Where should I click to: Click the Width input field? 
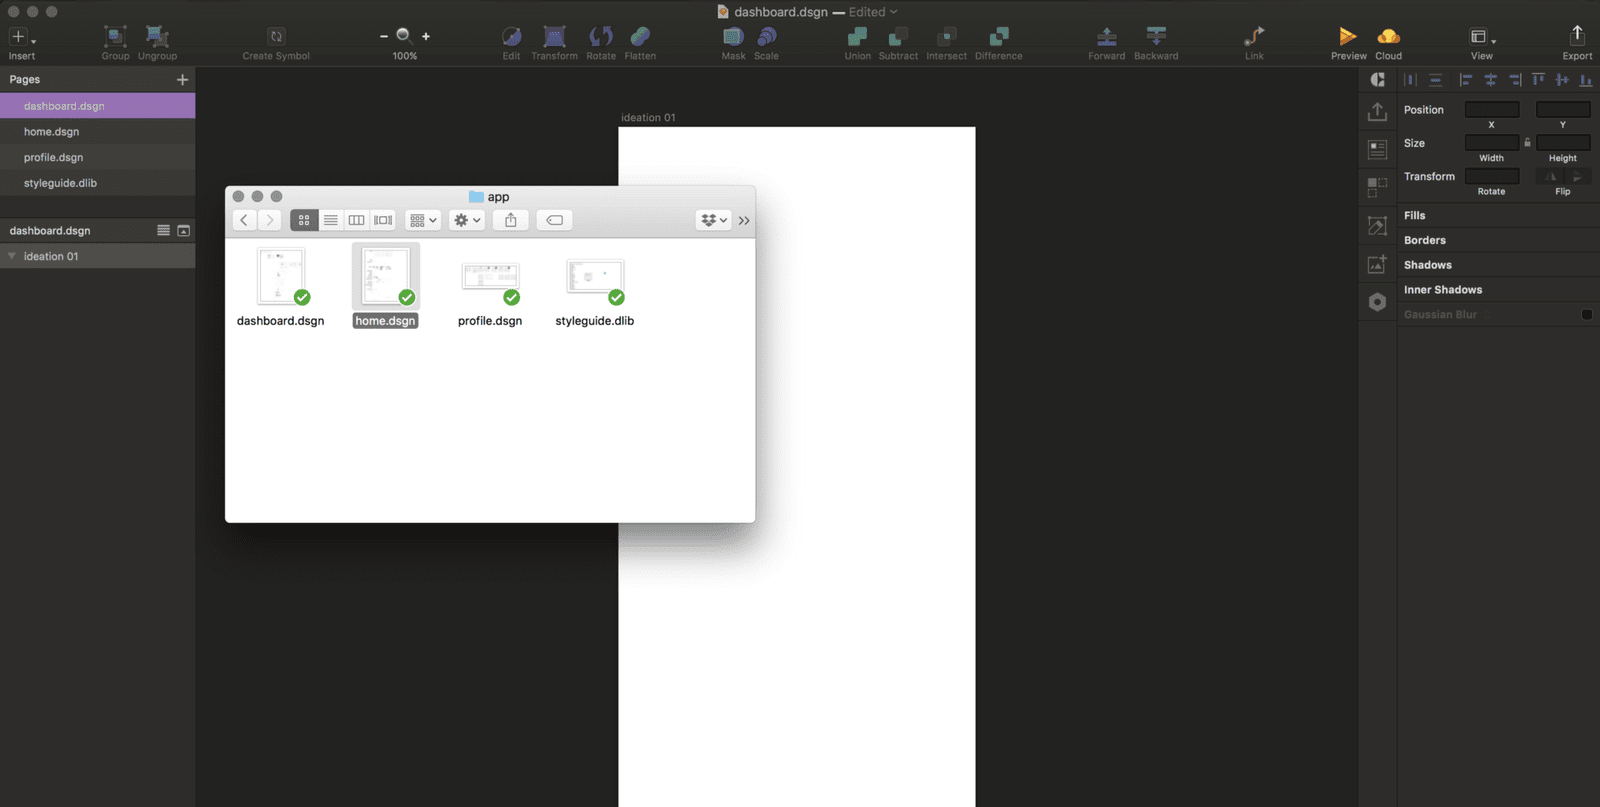pos(1492,142)
